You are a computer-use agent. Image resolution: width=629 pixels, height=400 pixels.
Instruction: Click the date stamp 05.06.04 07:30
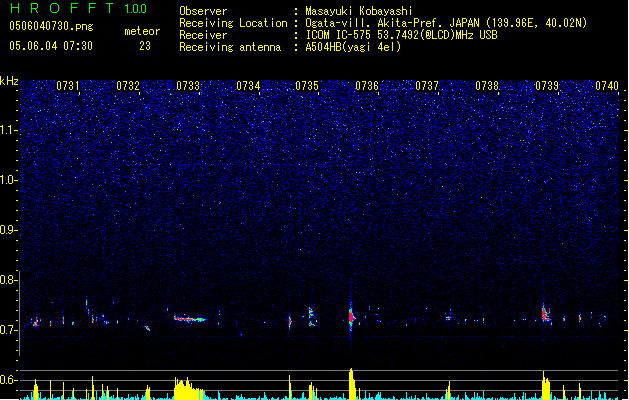click(x=51, y=46)
